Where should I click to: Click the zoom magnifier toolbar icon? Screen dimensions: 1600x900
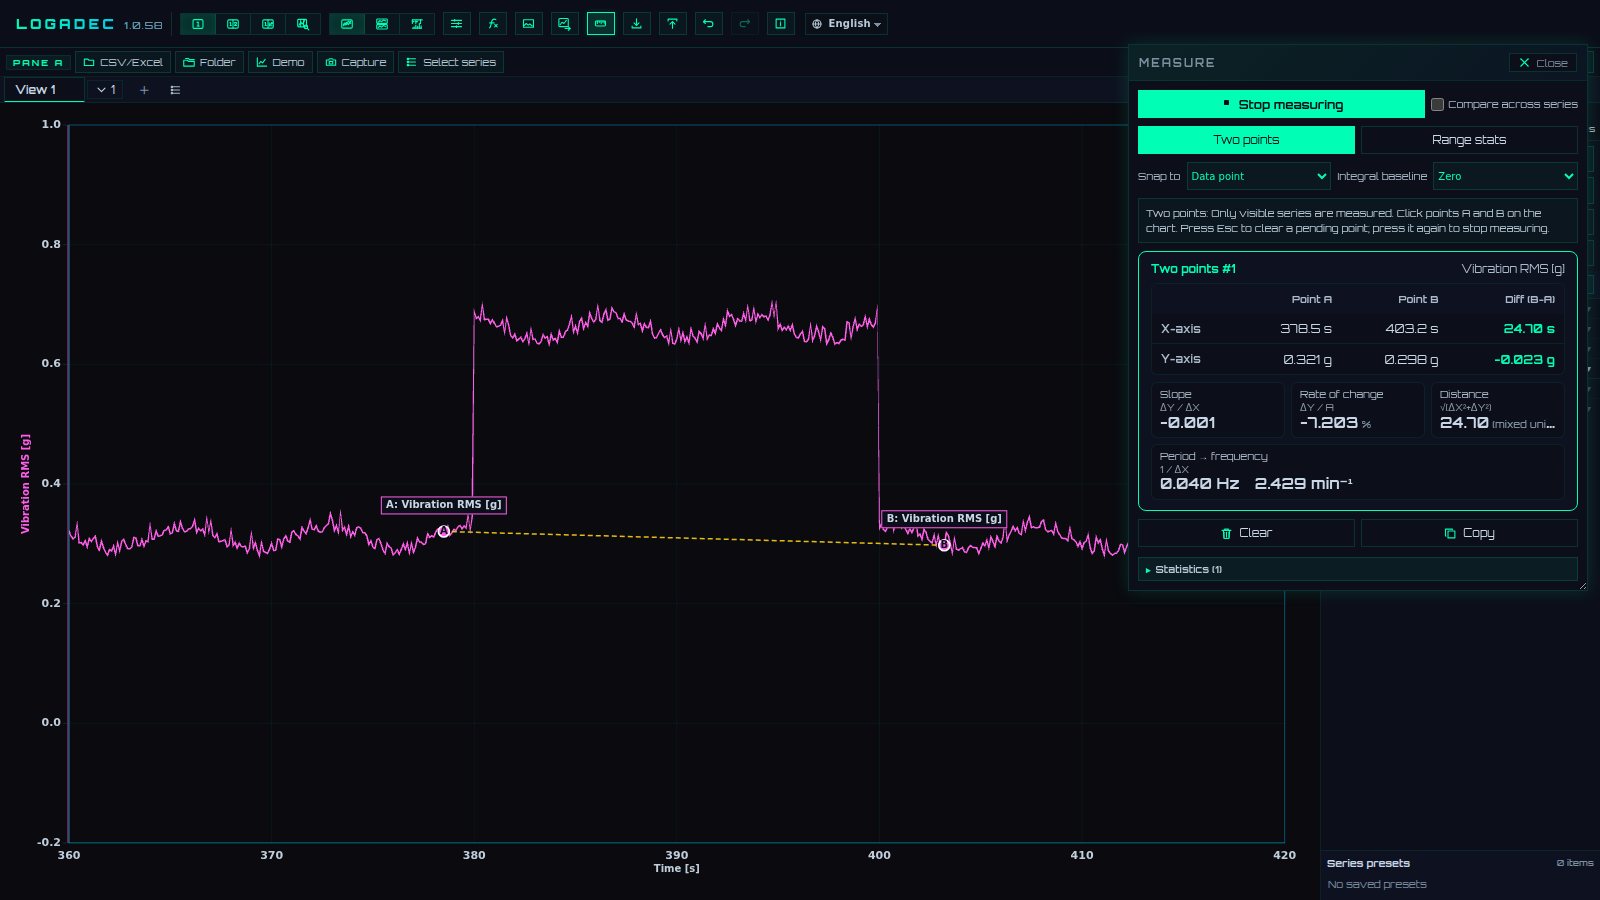click(303, 24)
